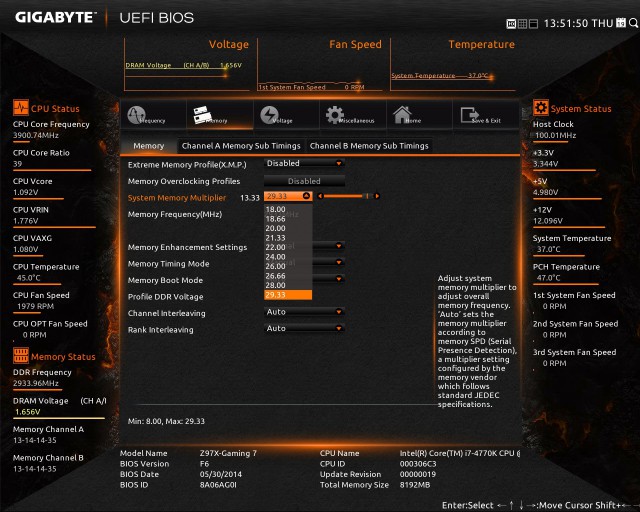Click the Host Clock 100.01MHz value

click(556, 135)
